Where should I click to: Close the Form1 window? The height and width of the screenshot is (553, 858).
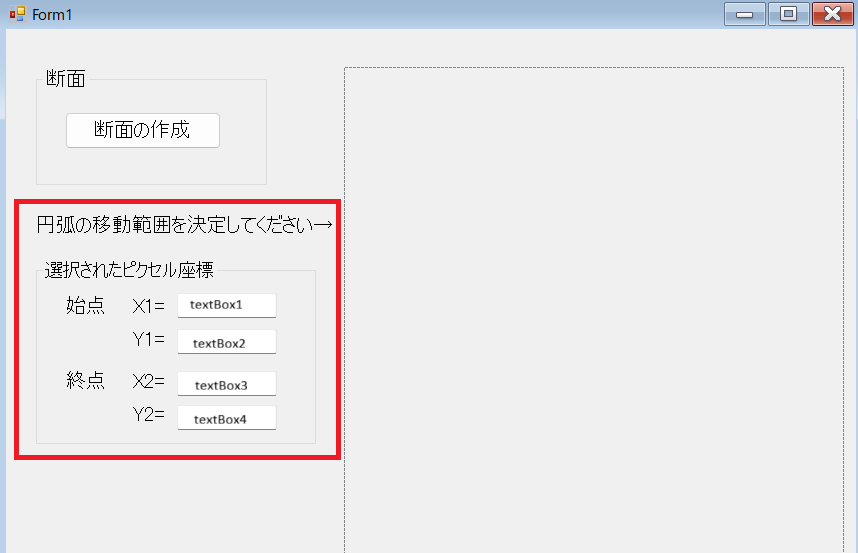[832, 14]
